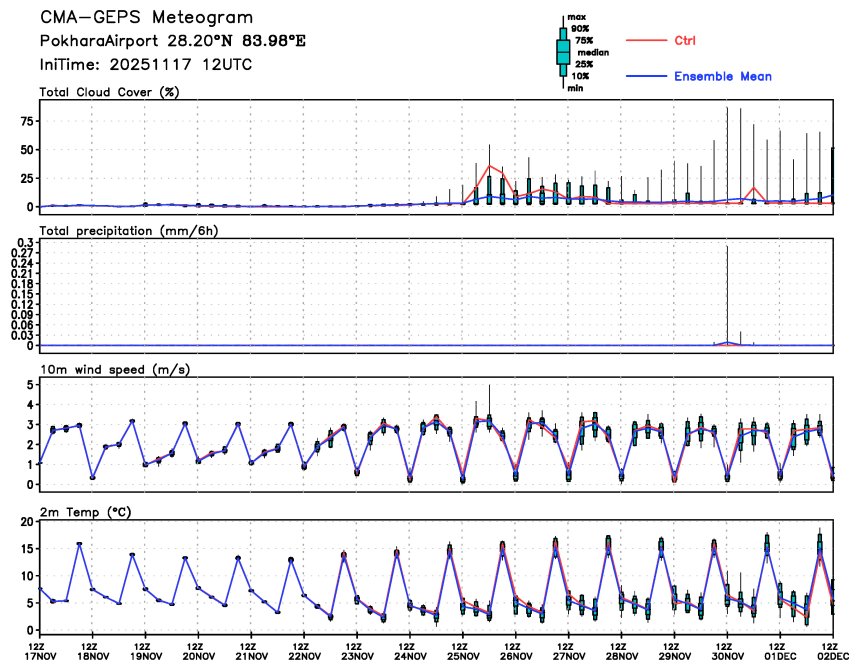Click the temperature 20 axis value
Viewport: 860px width, 672px height.
[x=27, y=522]
